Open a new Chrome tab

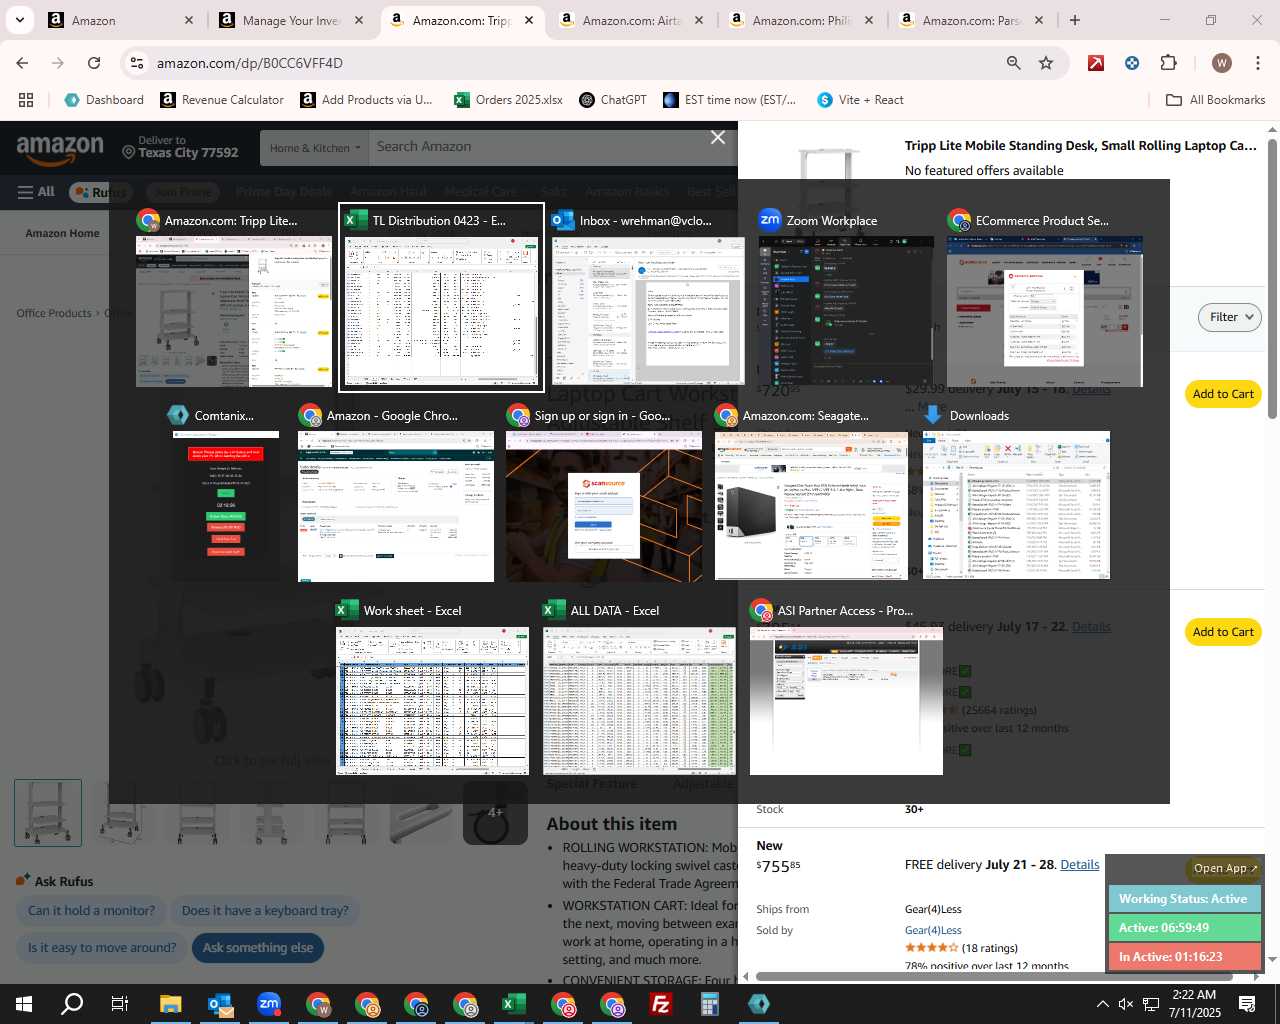pos(1075,20)
